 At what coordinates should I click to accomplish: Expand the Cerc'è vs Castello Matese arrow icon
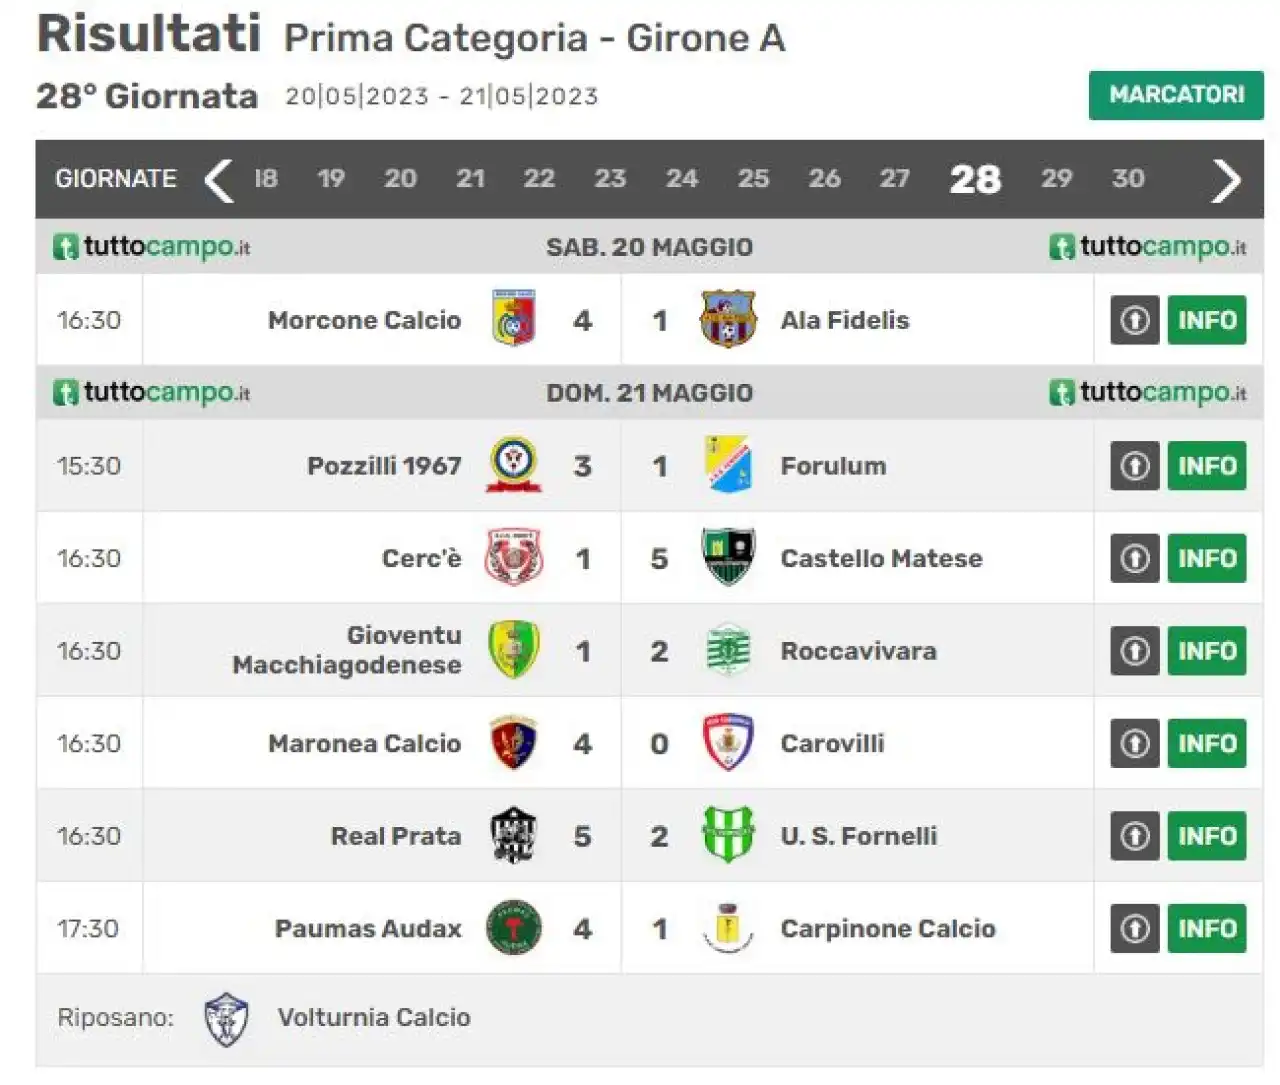coord(1135,558)
